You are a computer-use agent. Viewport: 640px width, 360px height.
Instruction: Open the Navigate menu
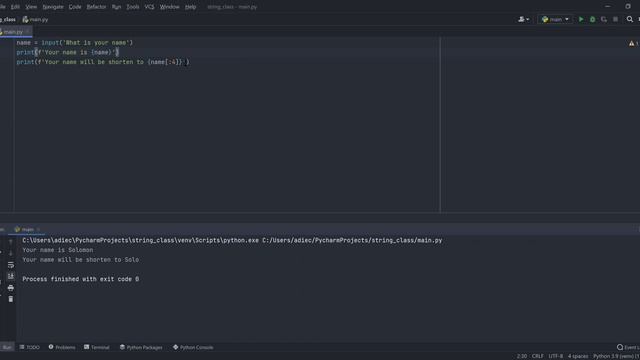point(53,7)
